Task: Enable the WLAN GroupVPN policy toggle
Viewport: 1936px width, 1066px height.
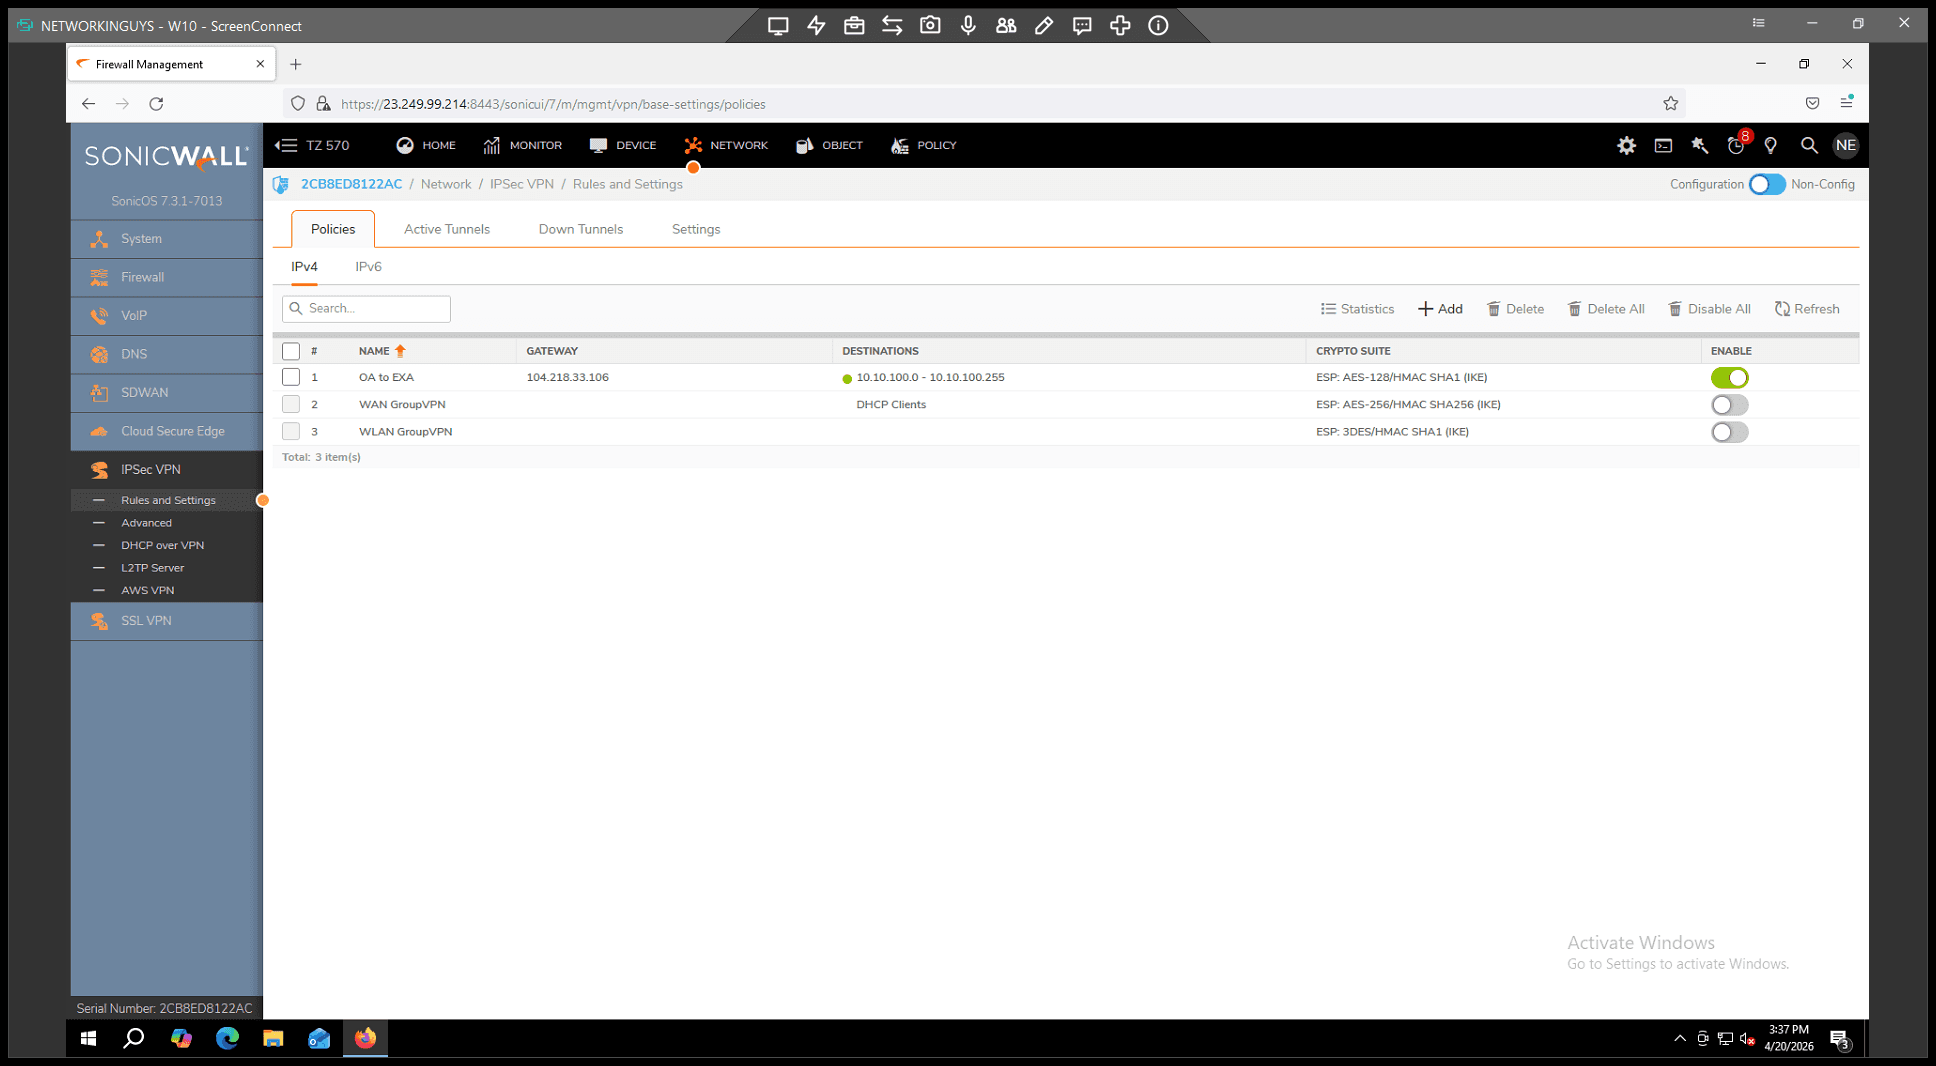Action: (1729, 432)
